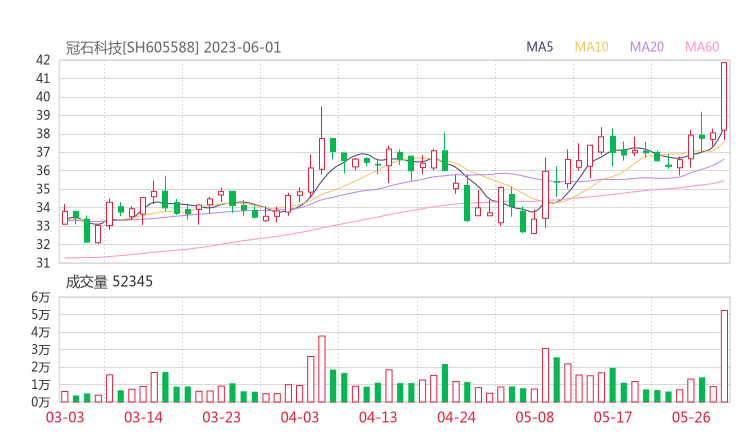Click the 35 price axis value
Screen dimensions: 740x440
click(43, 189)
